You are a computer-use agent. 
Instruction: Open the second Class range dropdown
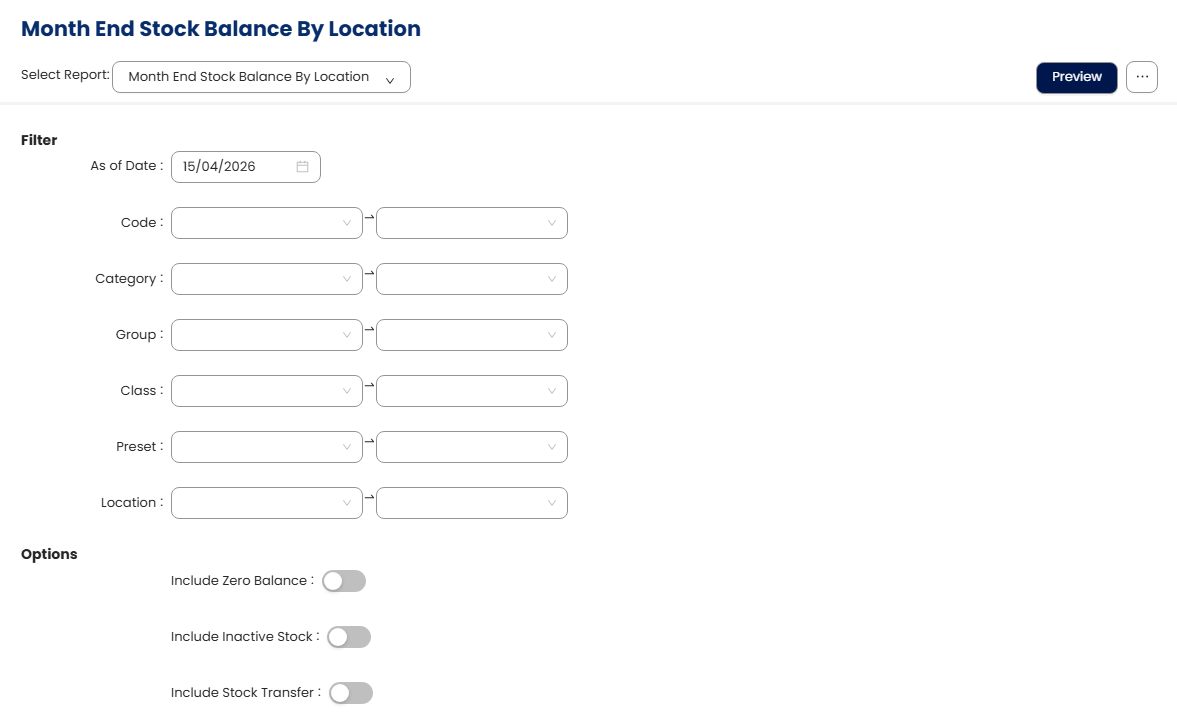(472, 391)
